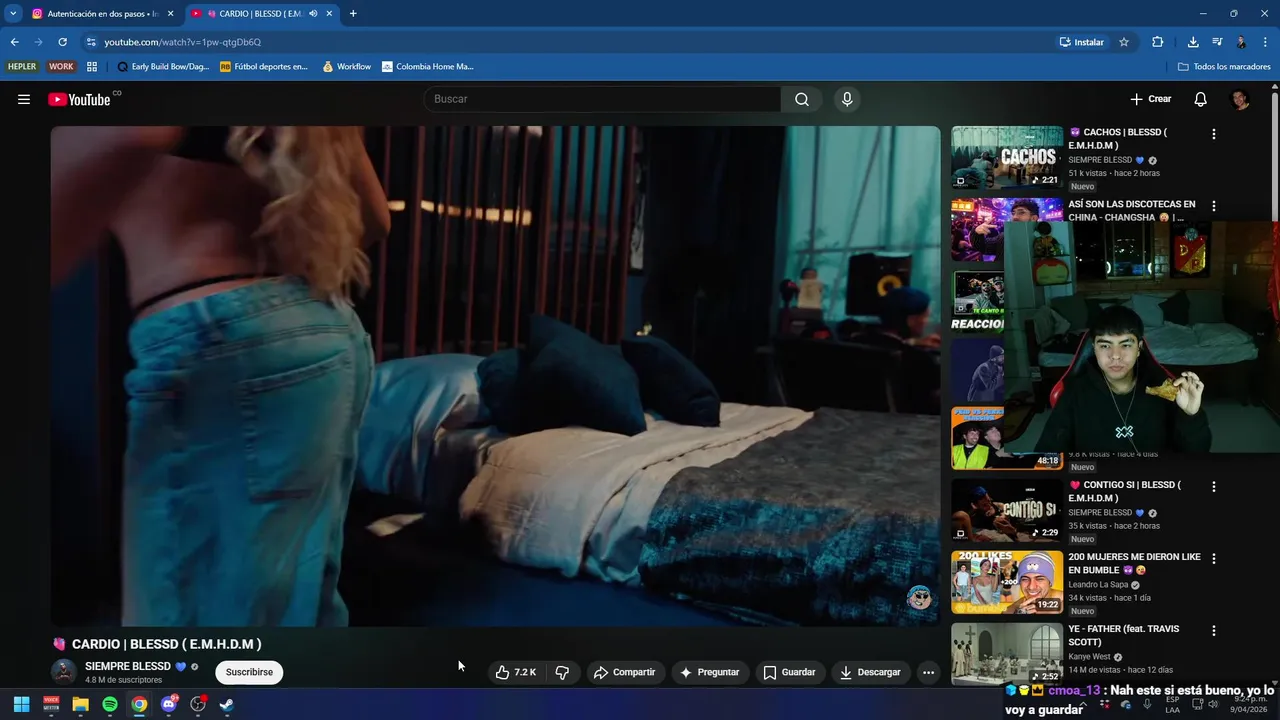Like the CARDIO video

point(516,672)
